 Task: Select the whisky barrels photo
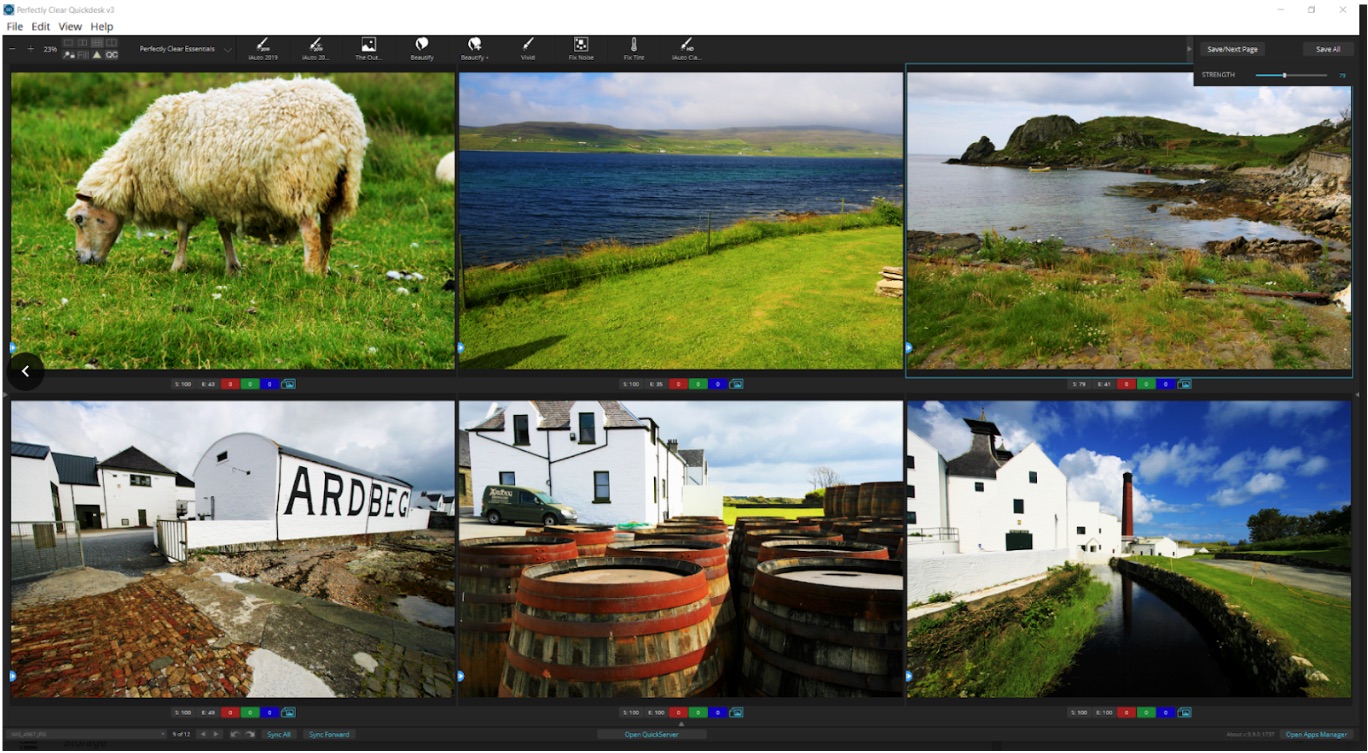(x=680, y=549)
